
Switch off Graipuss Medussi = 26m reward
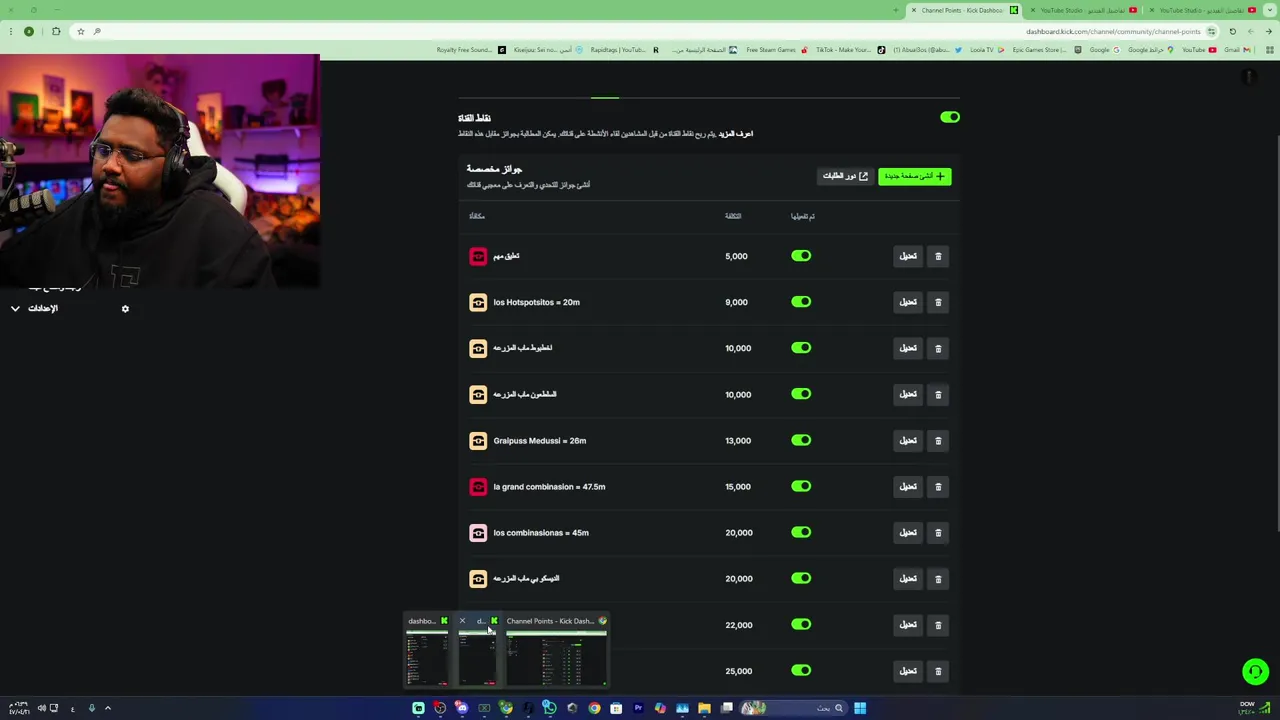tap(801, 440)
